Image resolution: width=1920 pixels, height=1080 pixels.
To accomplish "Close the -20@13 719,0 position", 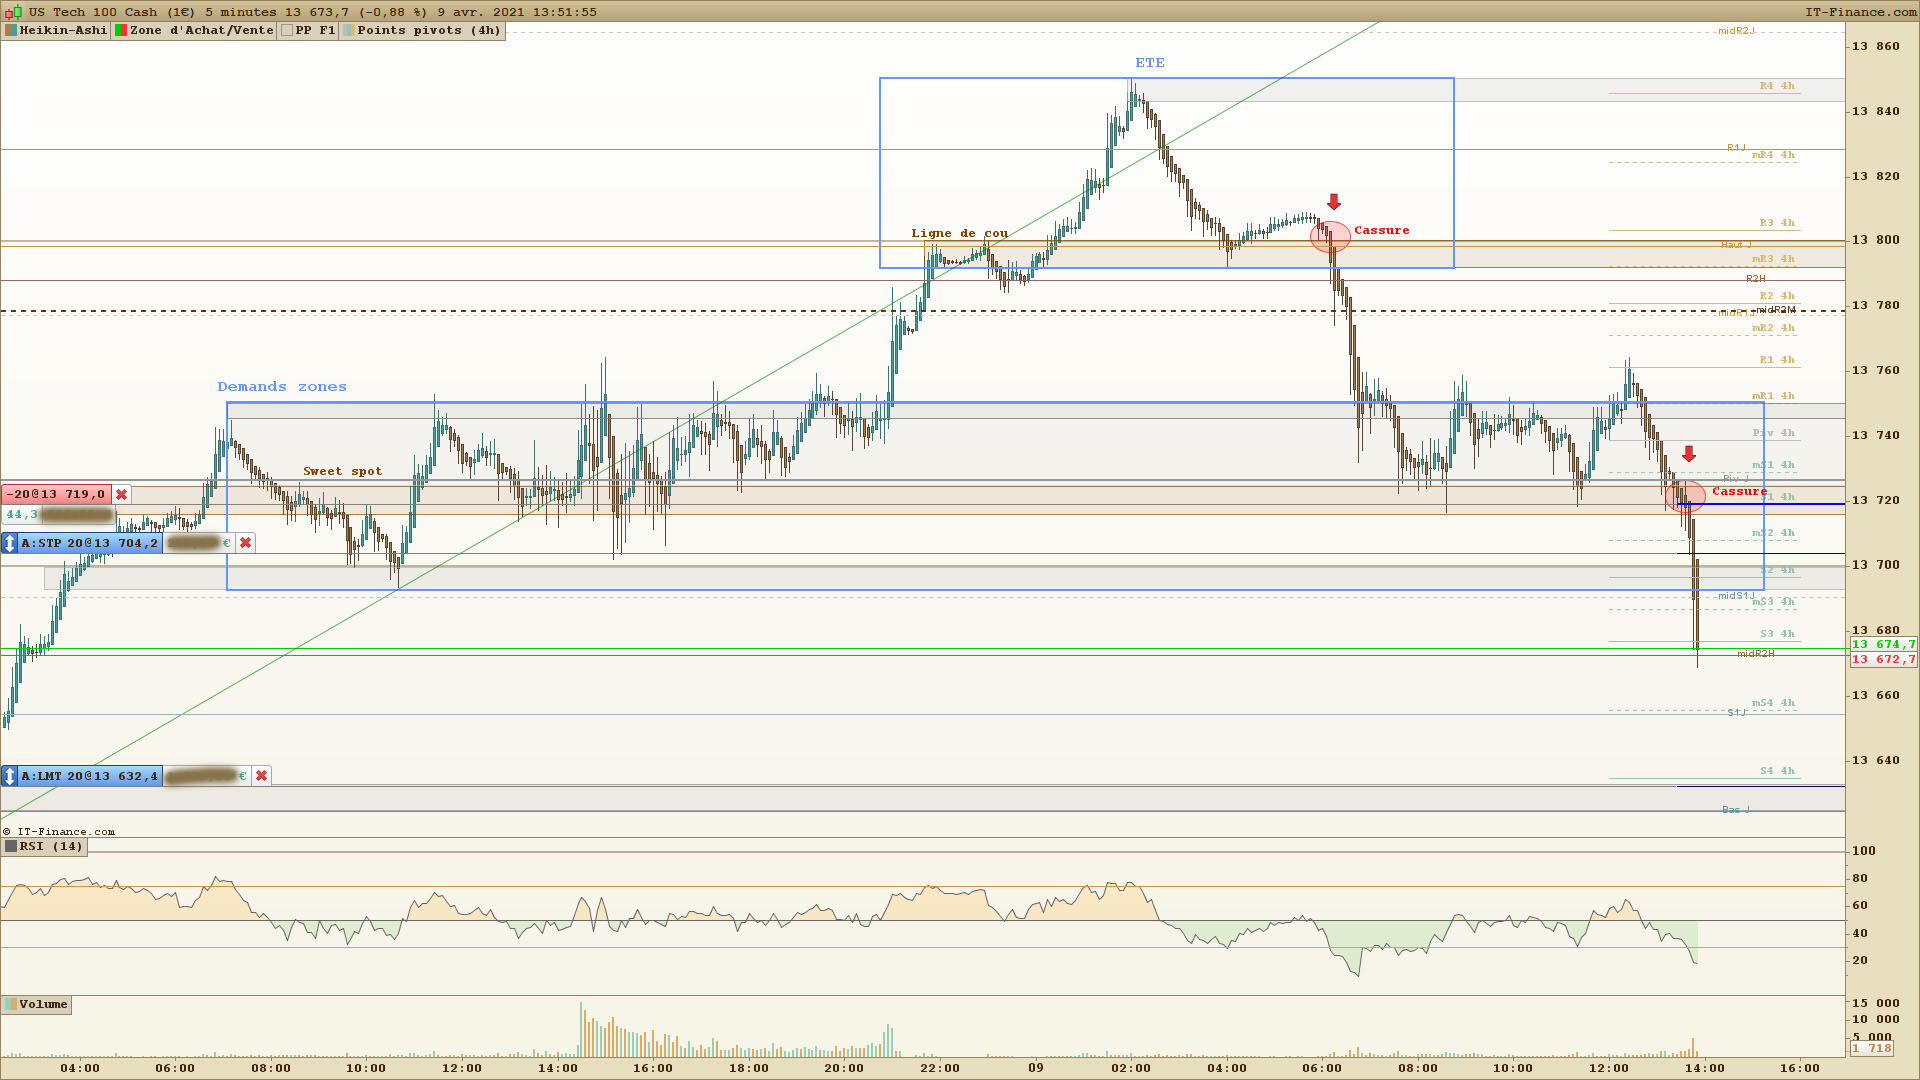I will coord(121,494).
